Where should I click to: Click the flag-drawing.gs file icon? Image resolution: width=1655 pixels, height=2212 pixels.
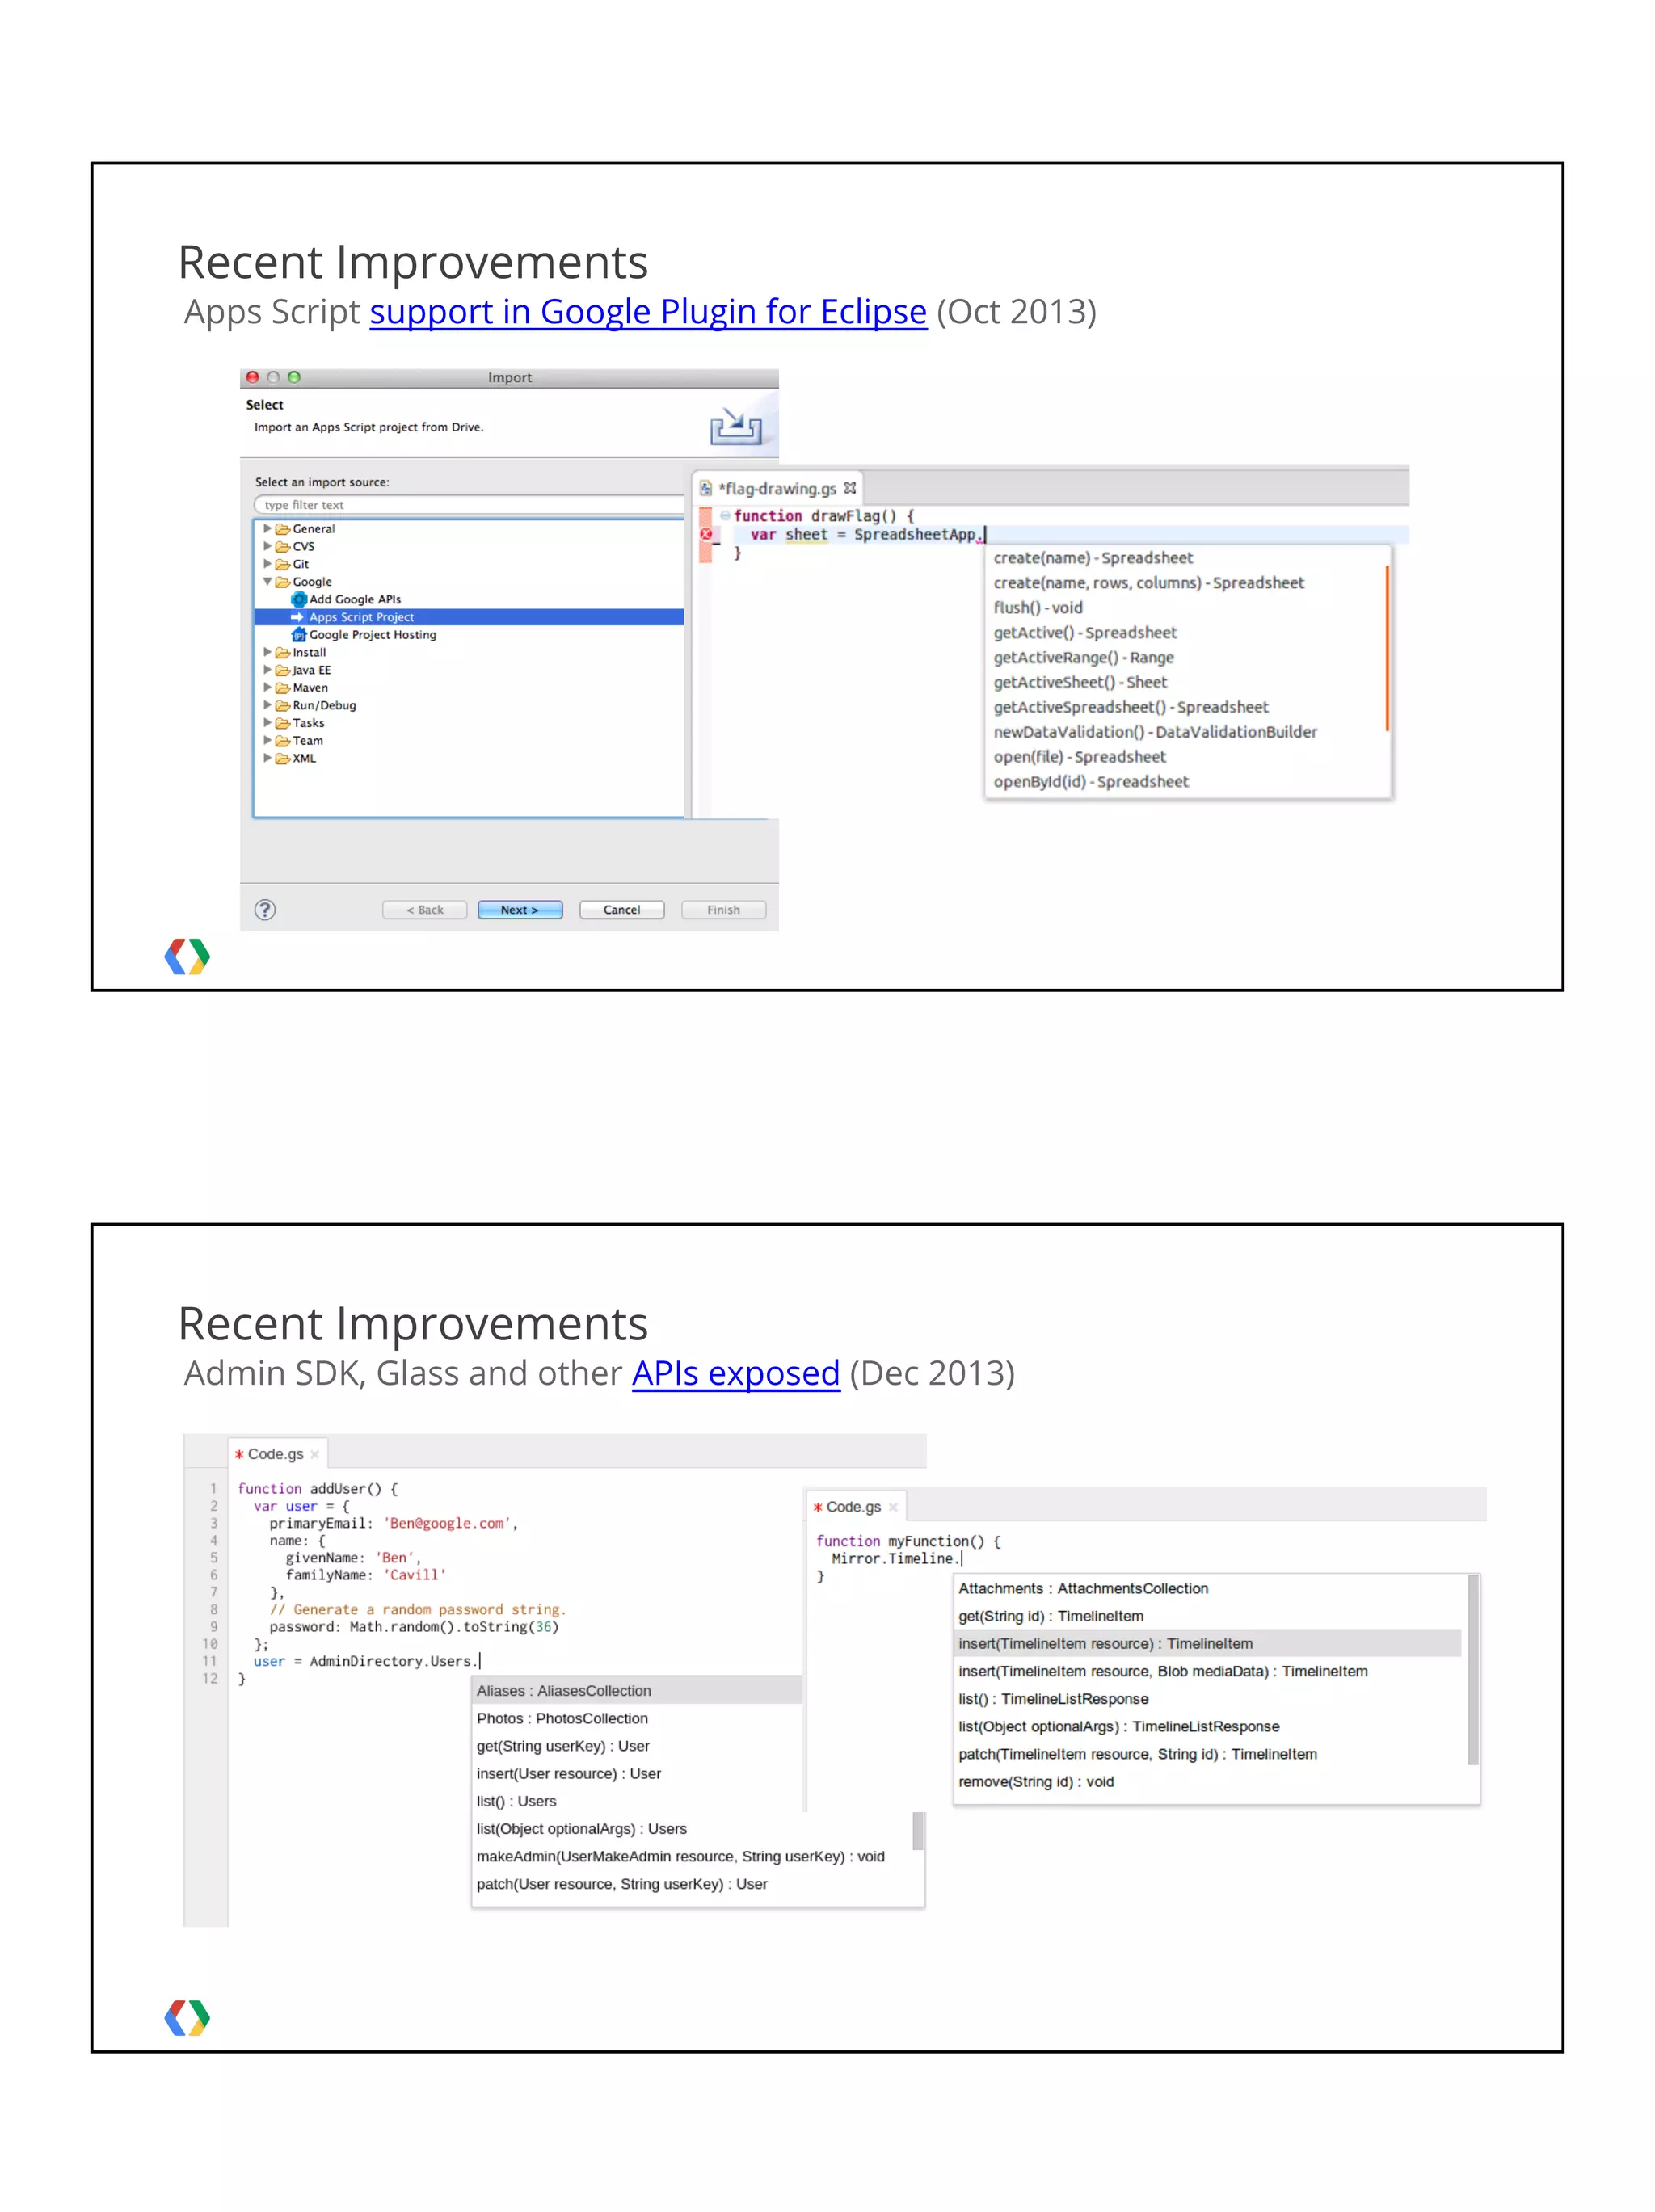[706, 488]
